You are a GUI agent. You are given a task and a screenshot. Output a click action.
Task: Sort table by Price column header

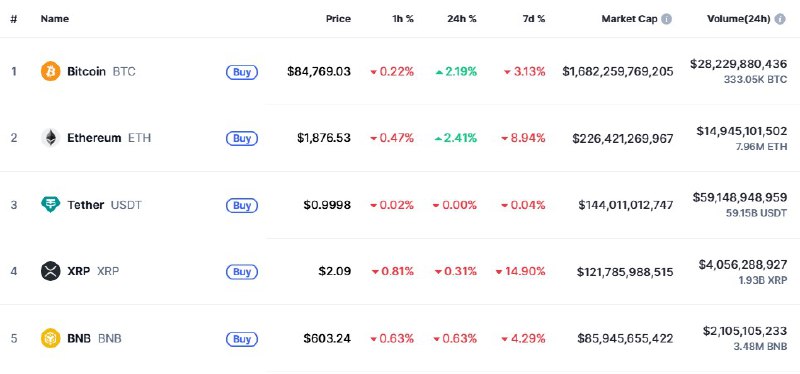(x=338, y=19)
